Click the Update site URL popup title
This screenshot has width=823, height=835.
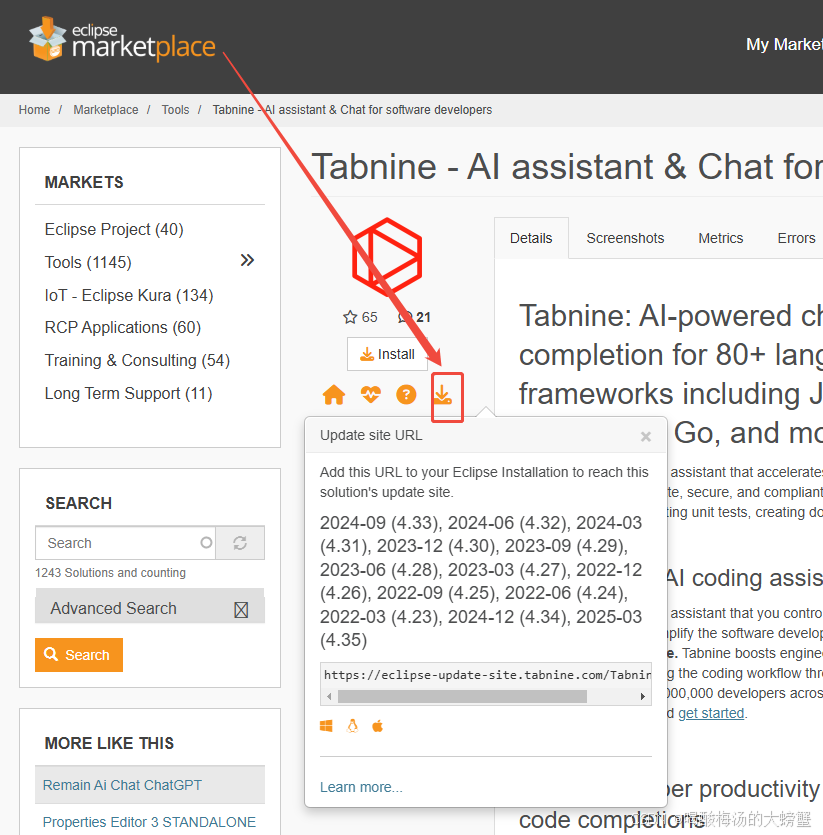[371, 436]
